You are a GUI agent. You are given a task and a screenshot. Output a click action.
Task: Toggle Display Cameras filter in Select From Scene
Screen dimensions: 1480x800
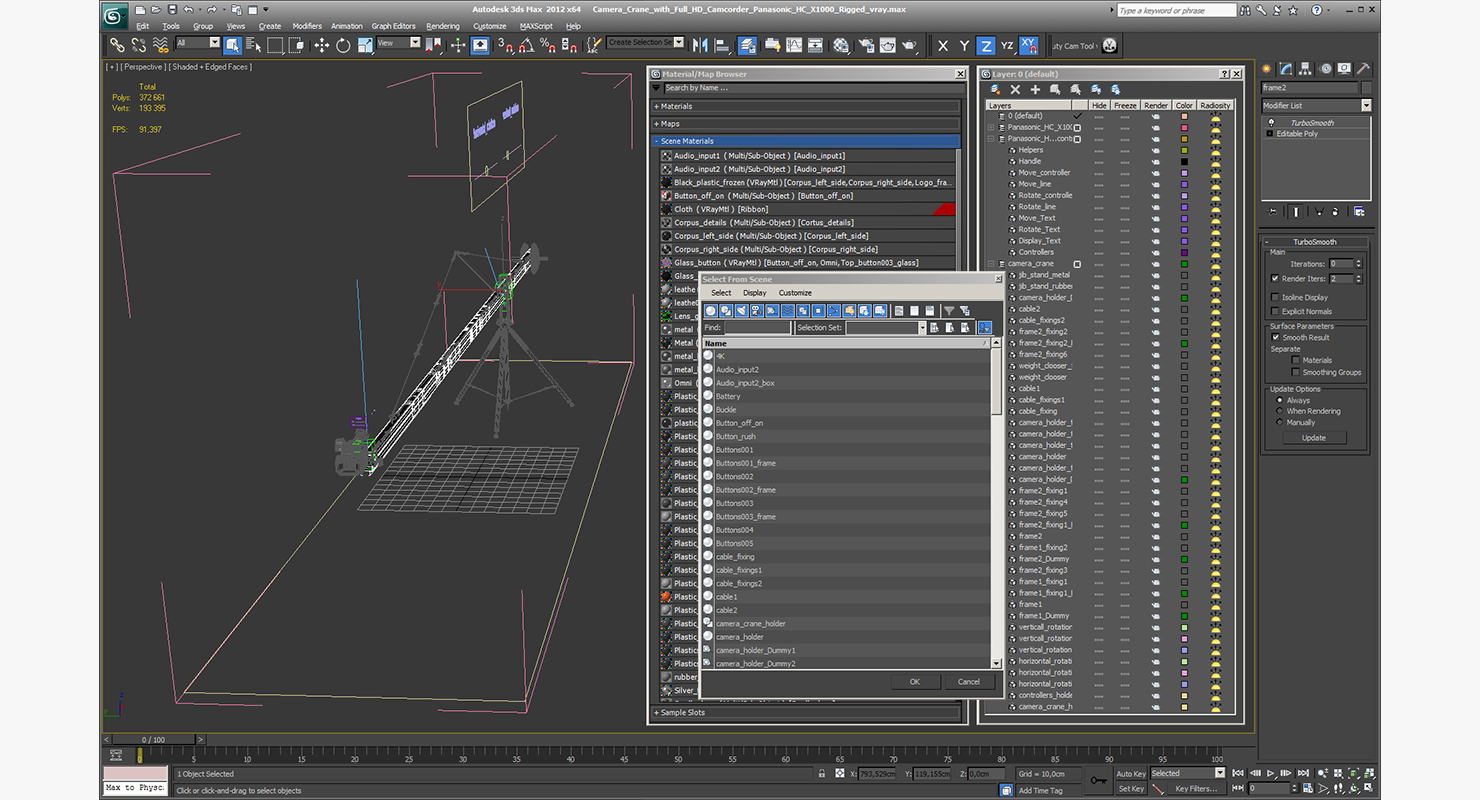click(757, 311)
